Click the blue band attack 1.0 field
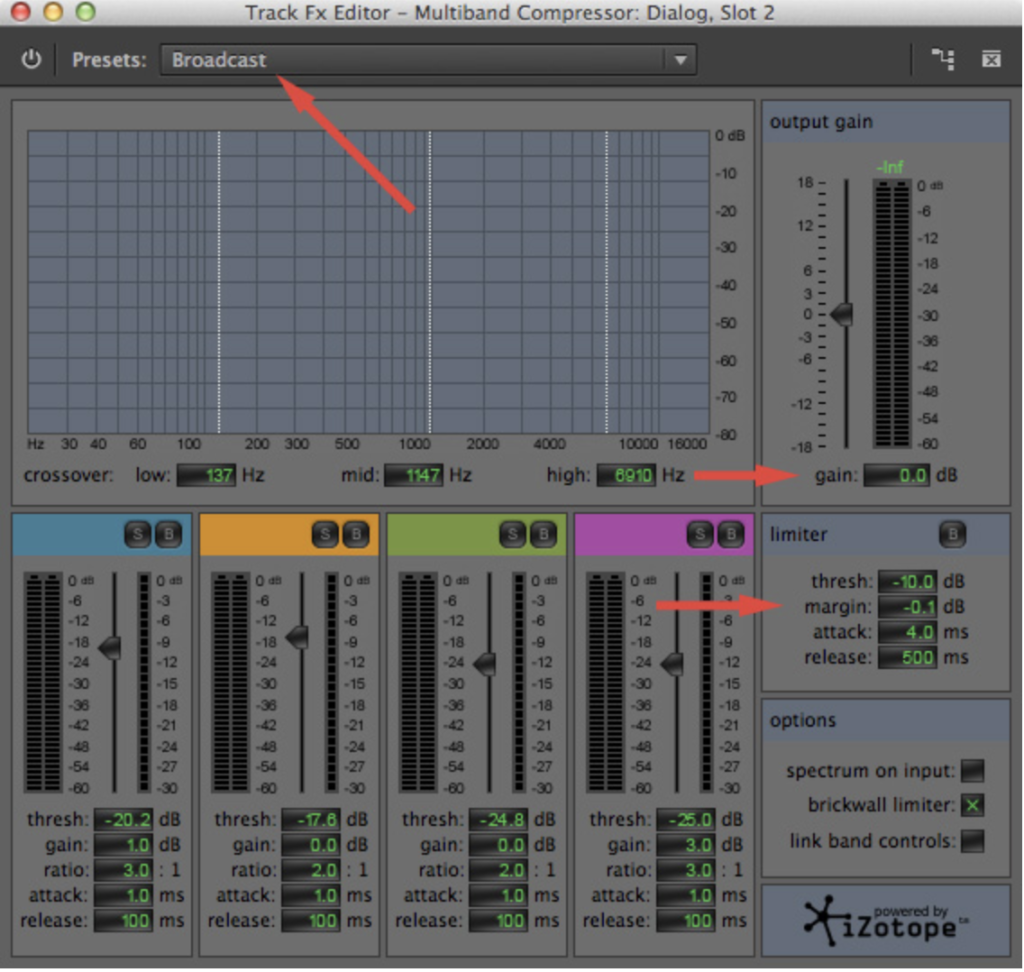 click(123, 895)
